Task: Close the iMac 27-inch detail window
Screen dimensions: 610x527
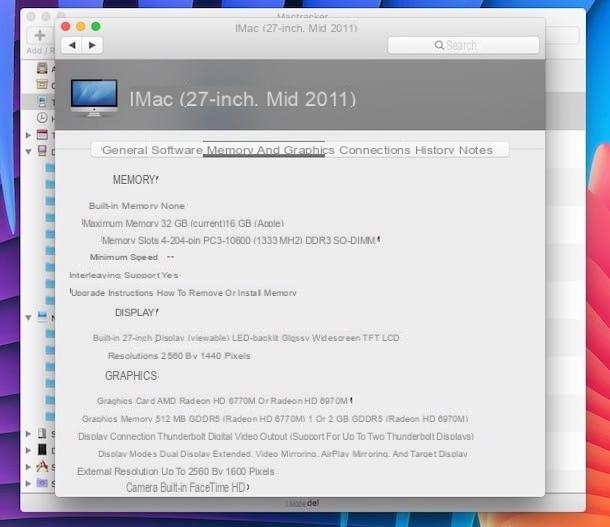Action: (66, 26)
